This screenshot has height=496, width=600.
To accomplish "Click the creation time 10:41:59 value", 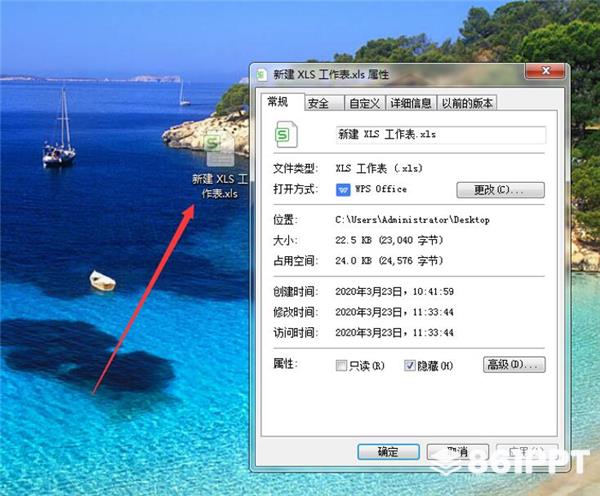I will [x=433, y=292].
